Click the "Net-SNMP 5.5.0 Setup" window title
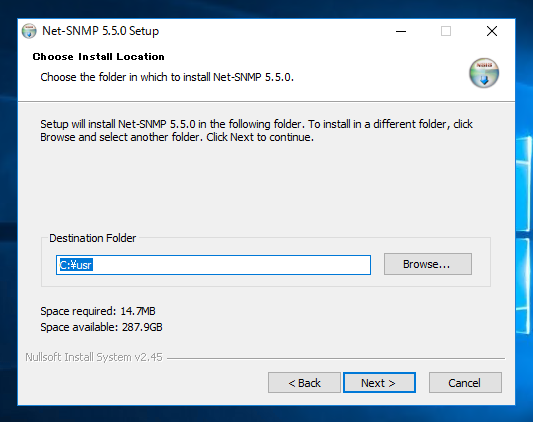Screen dimensions: 533x422 tap(100, 31)
